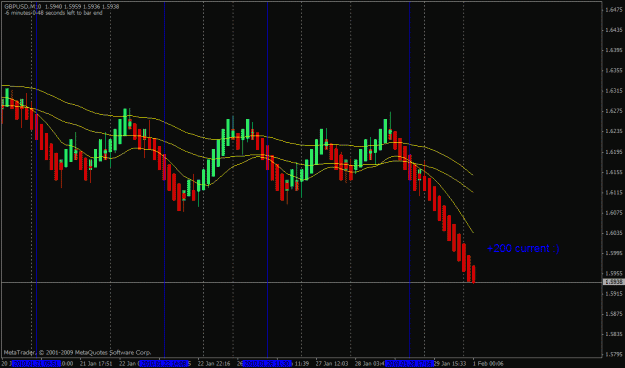Click the 1.6315 price scale label

614,91
